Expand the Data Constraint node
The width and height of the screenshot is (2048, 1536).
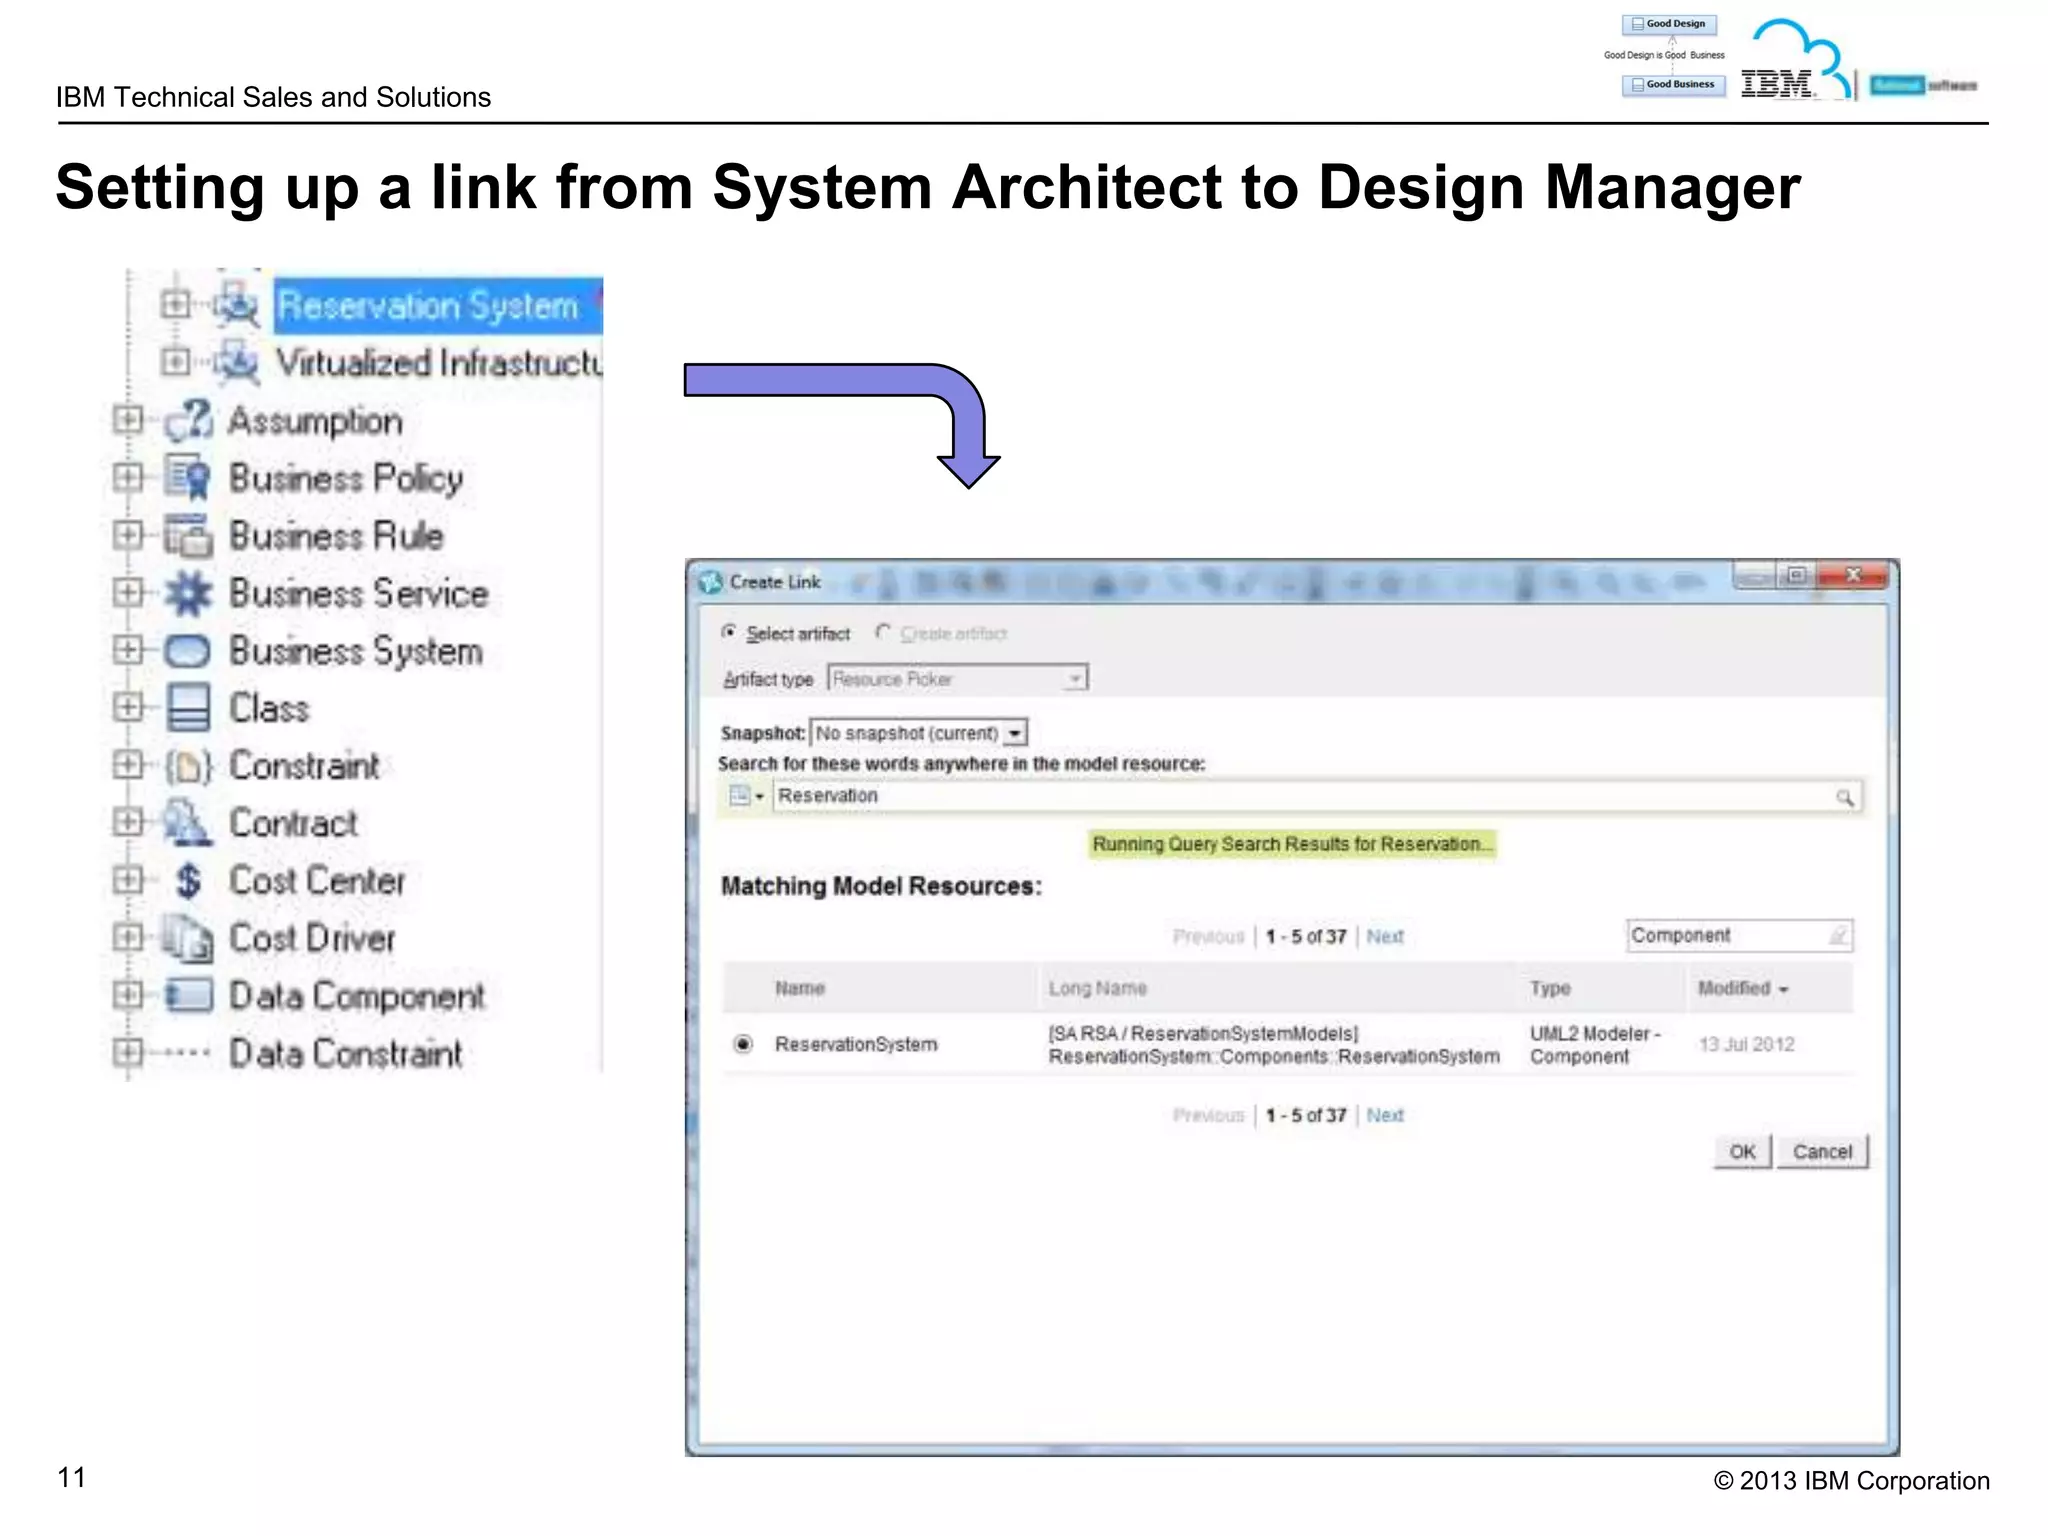[128, 1052]
